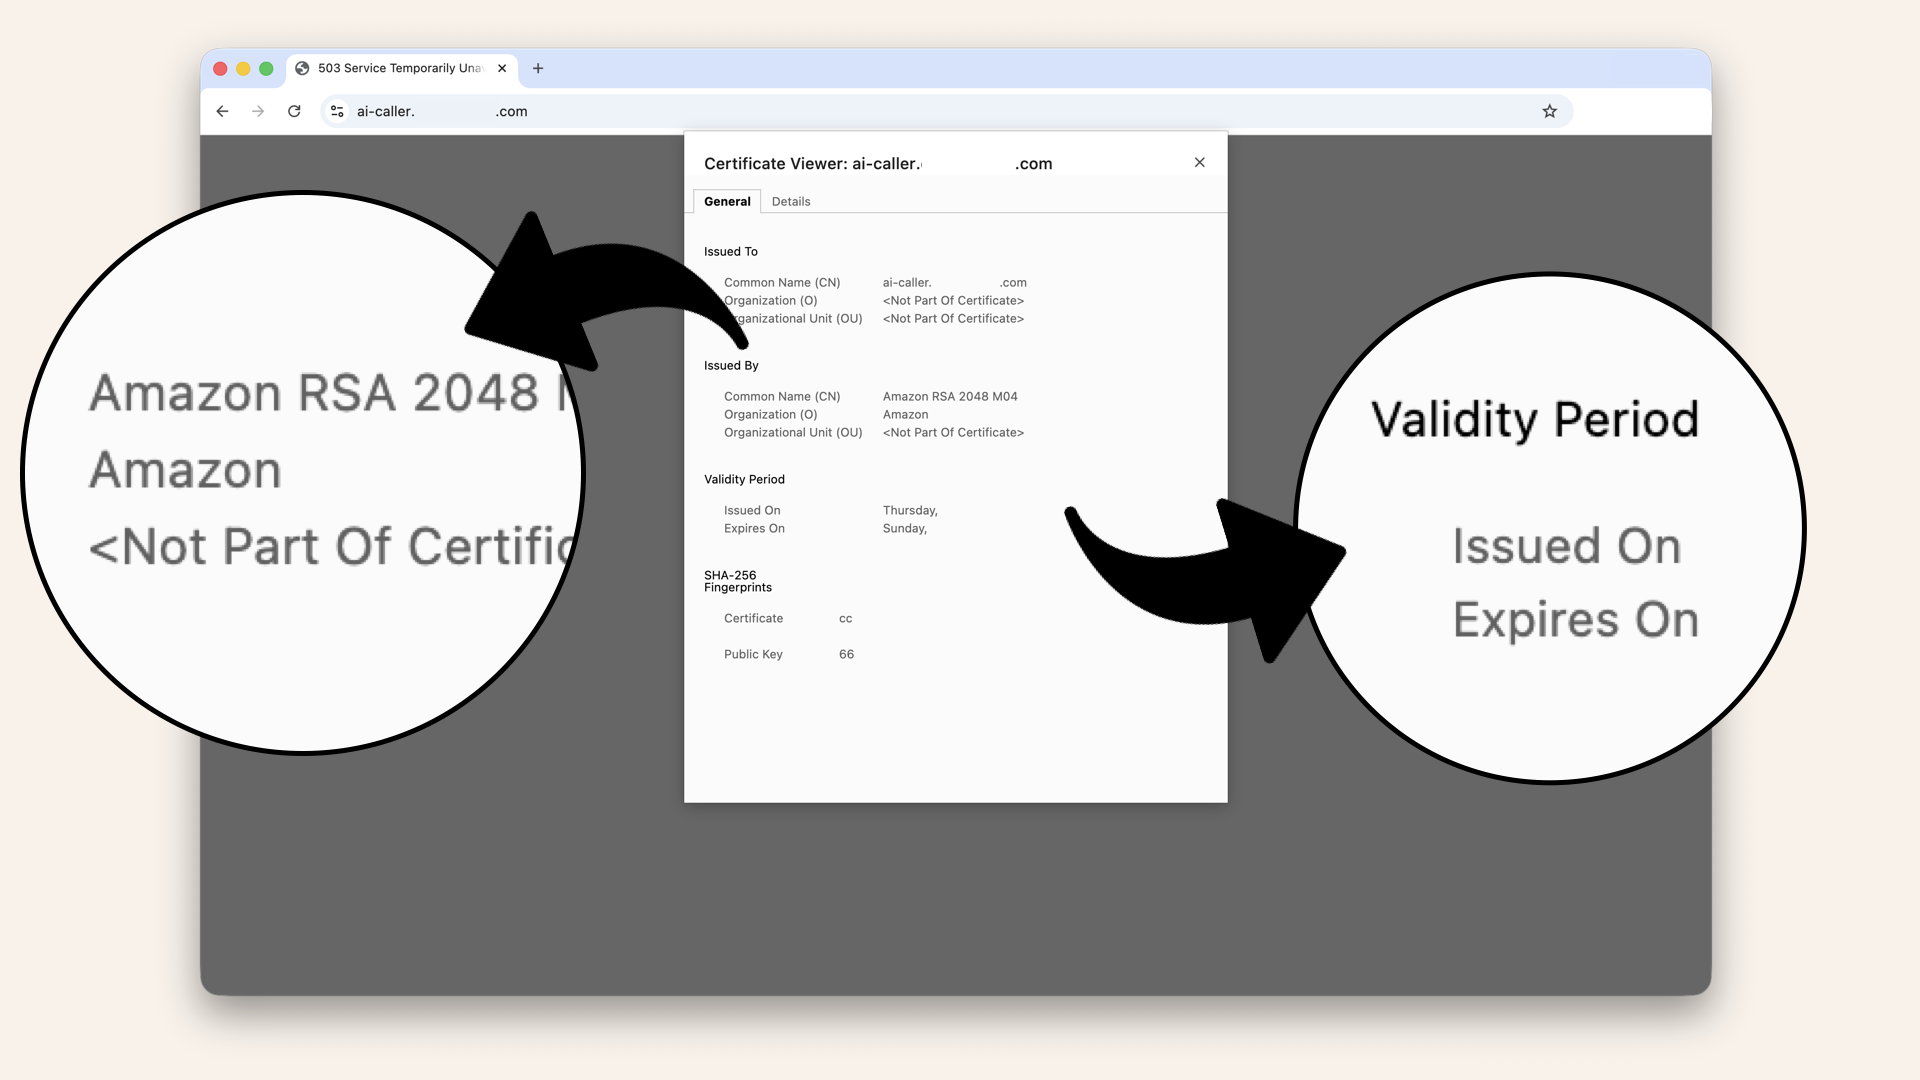
Task: Click the back navigation arrow
Action: point(222,111)
